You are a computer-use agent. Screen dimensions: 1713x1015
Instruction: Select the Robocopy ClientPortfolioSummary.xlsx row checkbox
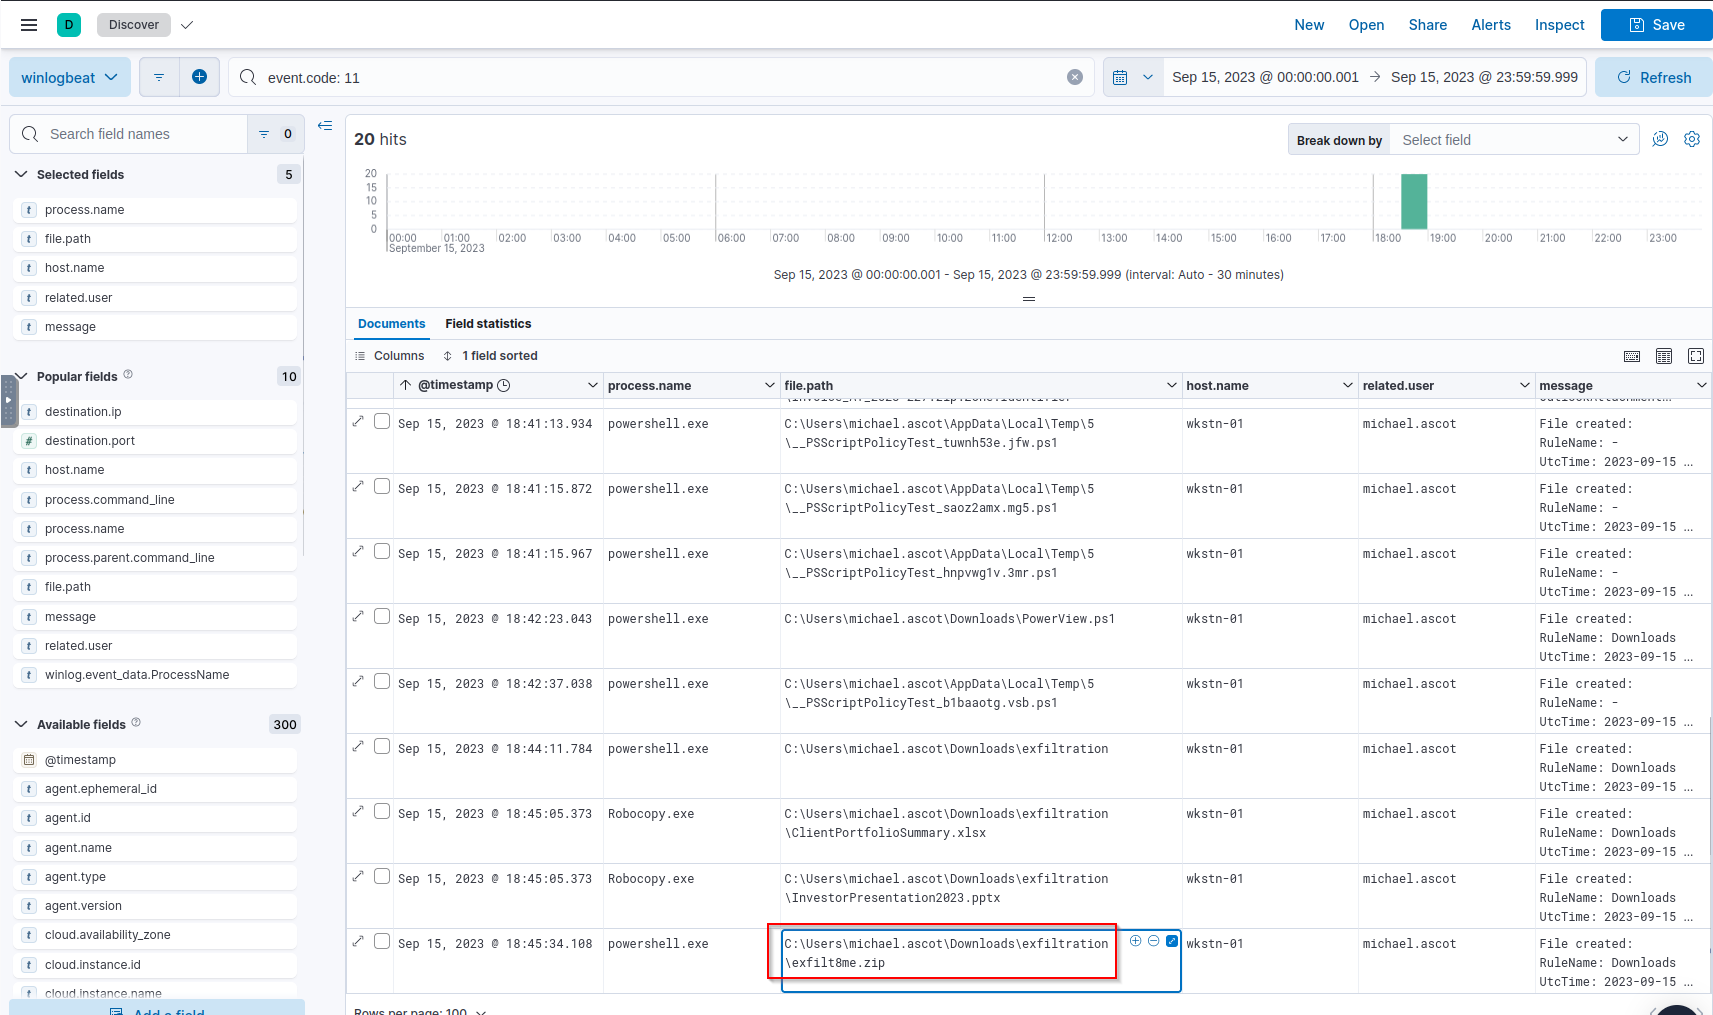[x=382, y=811]
